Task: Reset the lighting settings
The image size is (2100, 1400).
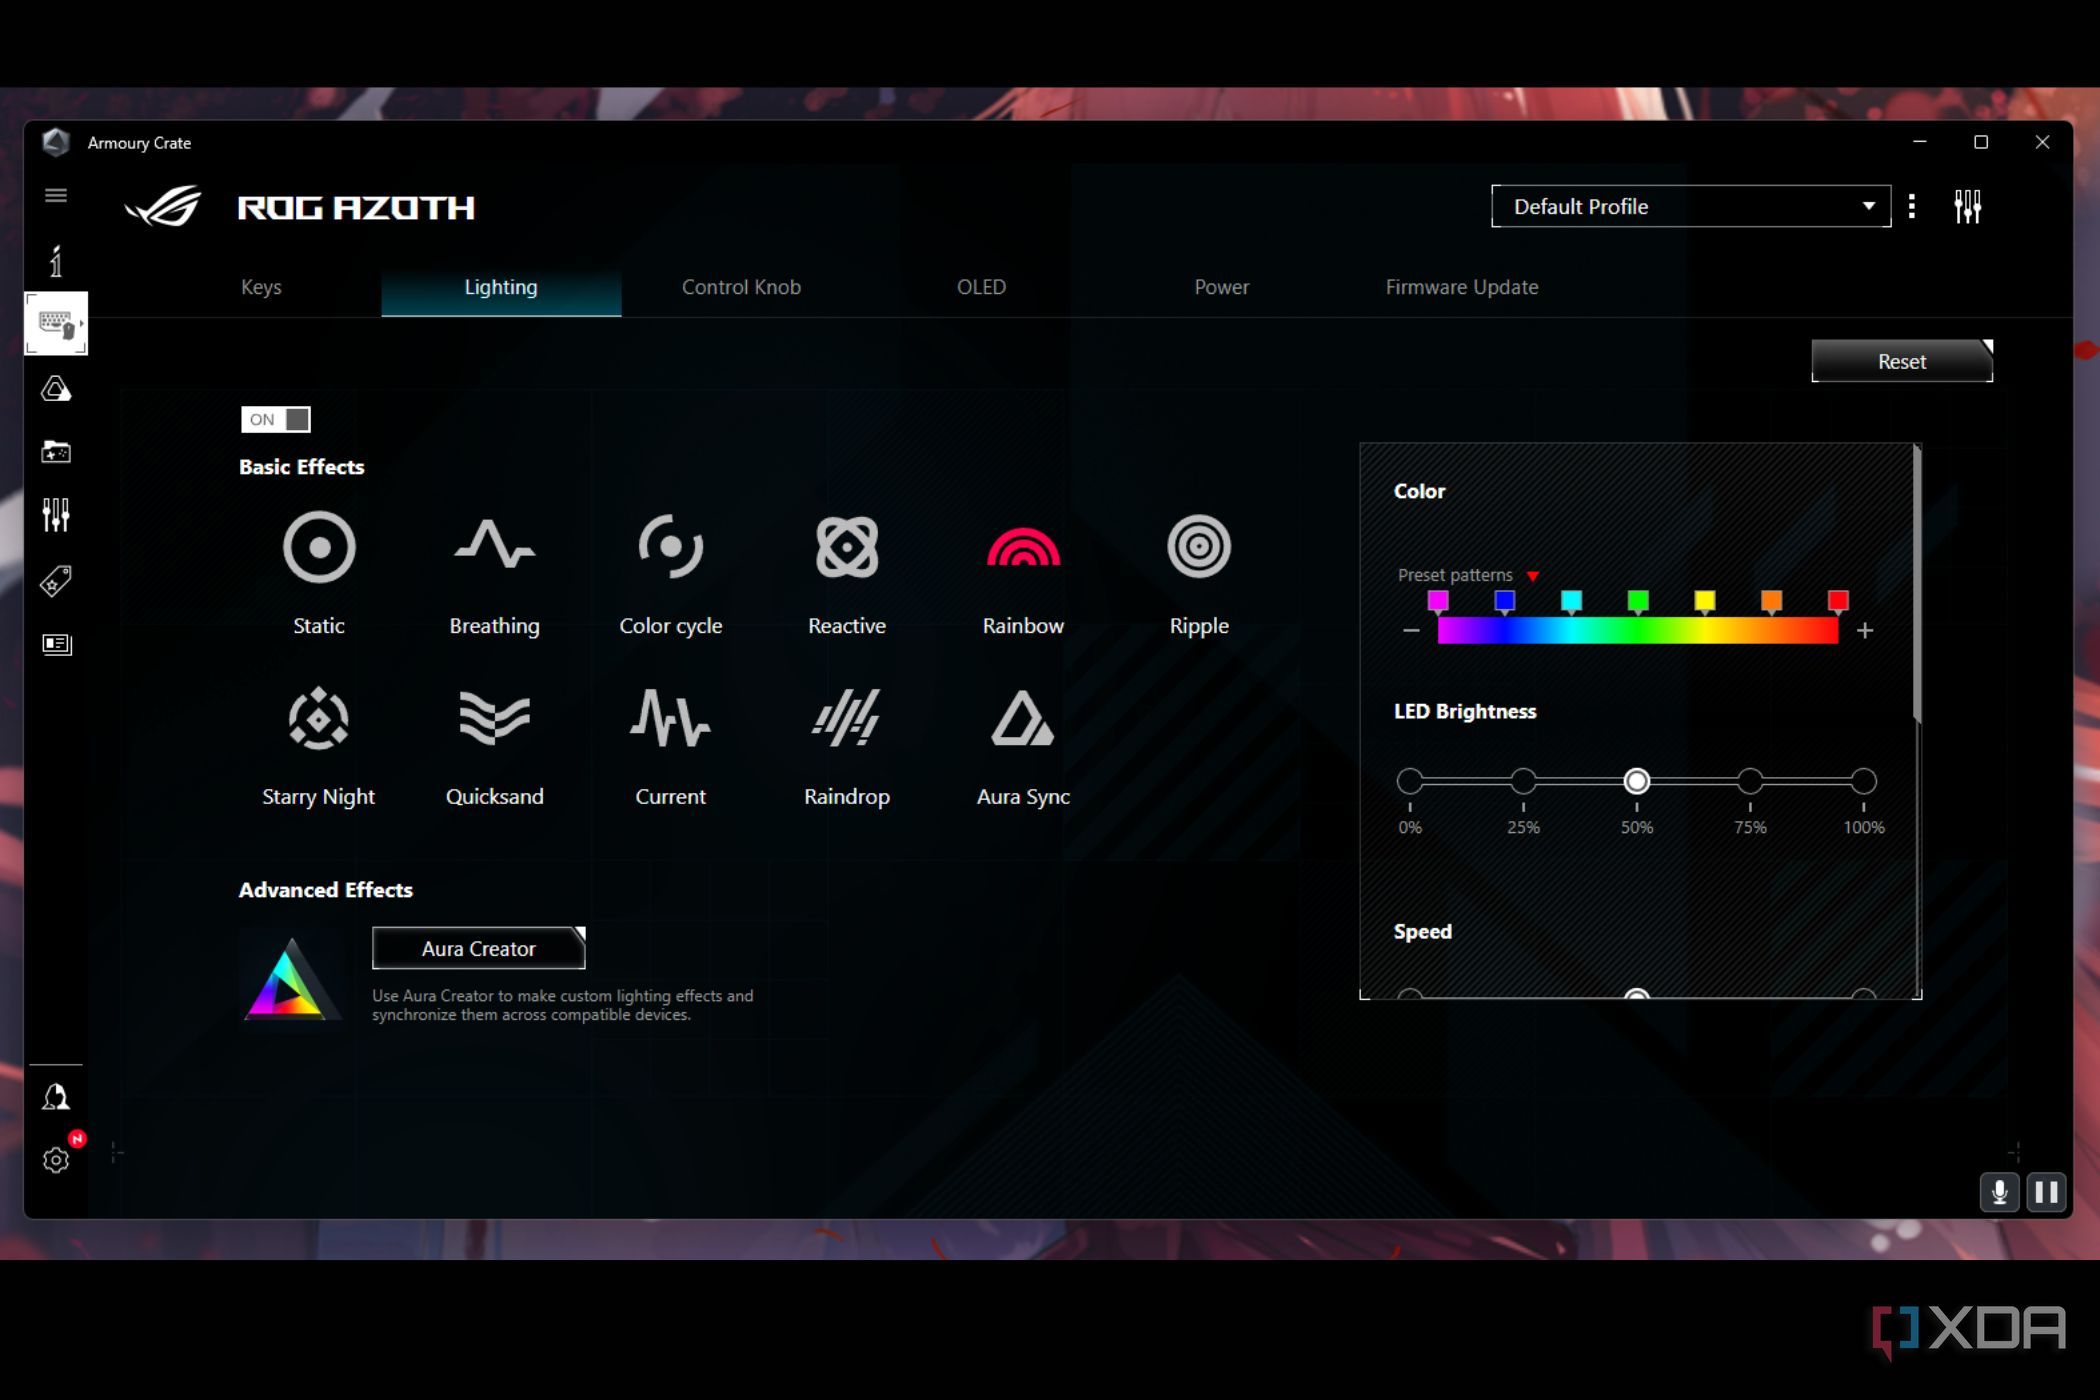Action: point(1899,361)
